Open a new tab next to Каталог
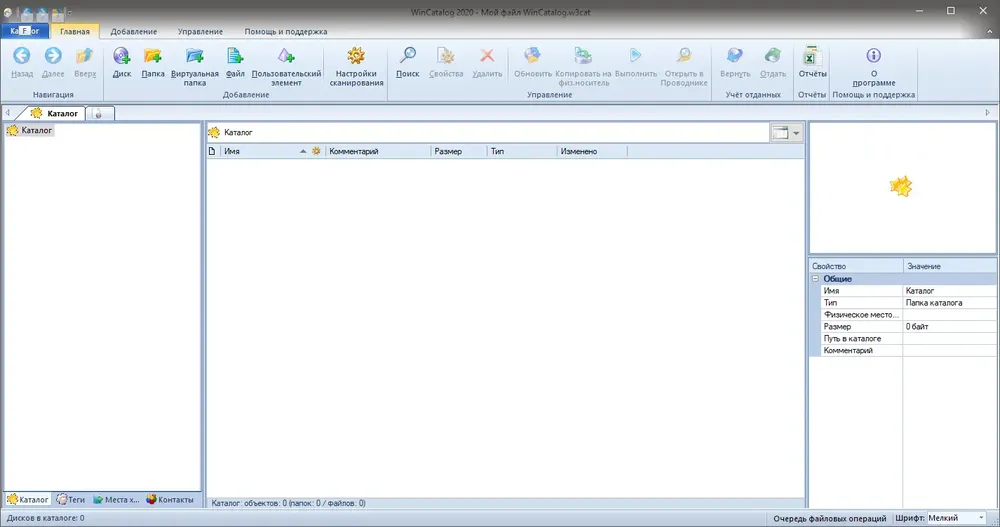 (100, 114)
